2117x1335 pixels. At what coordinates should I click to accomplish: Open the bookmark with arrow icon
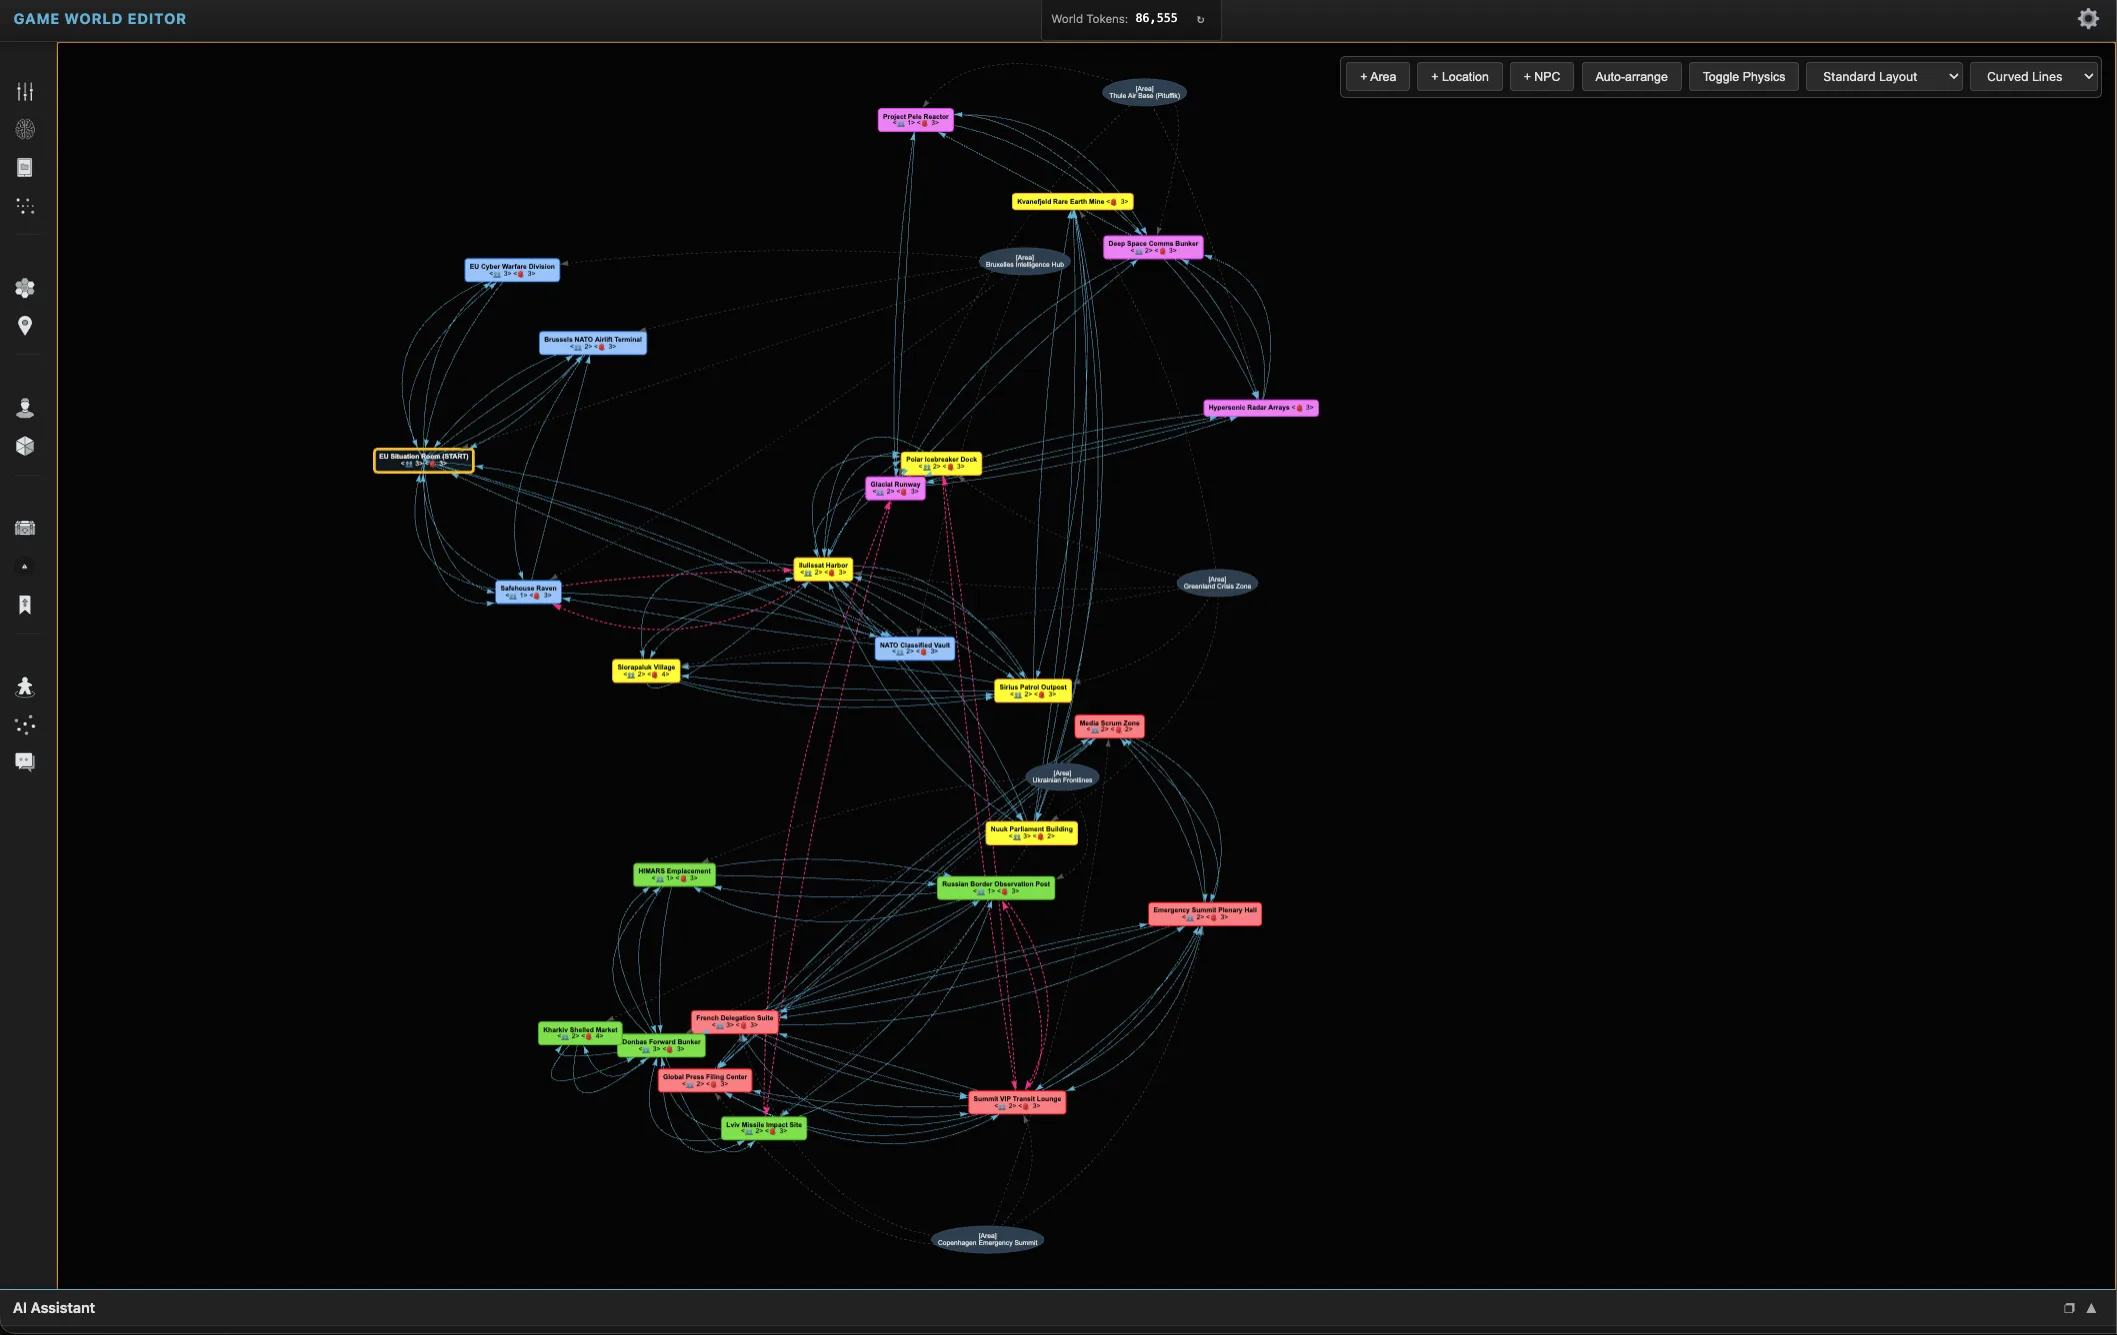[x=25, y=605]
